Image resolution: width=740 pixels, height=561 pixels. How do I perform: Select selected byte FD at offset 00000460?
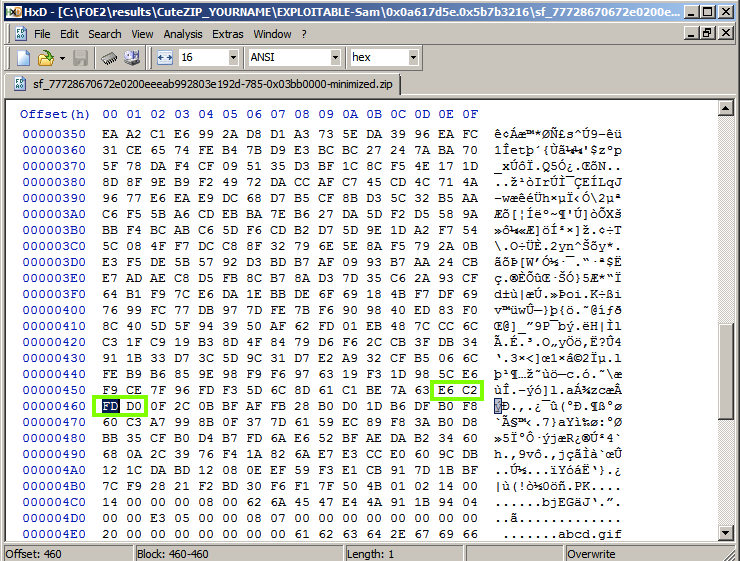pyautogui.click(x=110, y=406)
